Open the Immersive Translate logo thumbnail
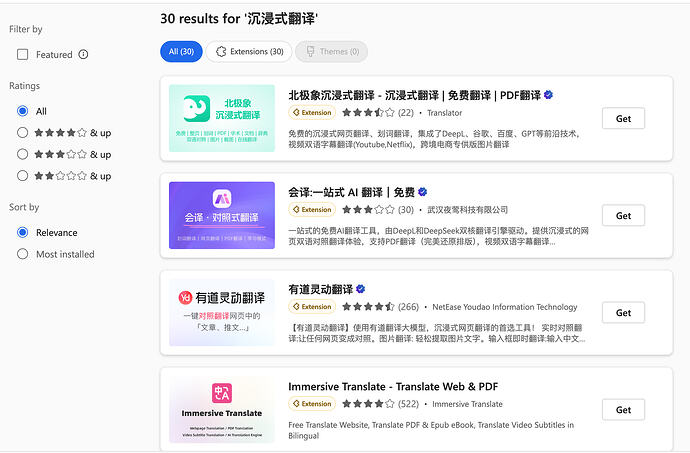The height and width of the screenshot is (453, 690). point(221,408)
